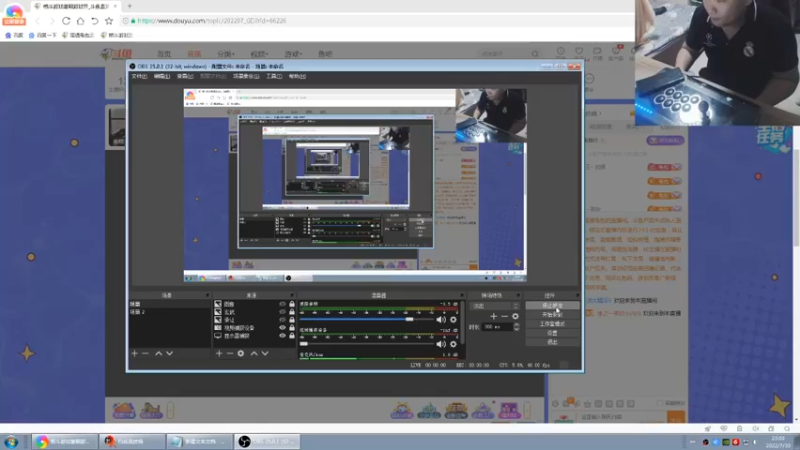Open the OBS 工具 menu
800x450 pixels.
point(274,77)
